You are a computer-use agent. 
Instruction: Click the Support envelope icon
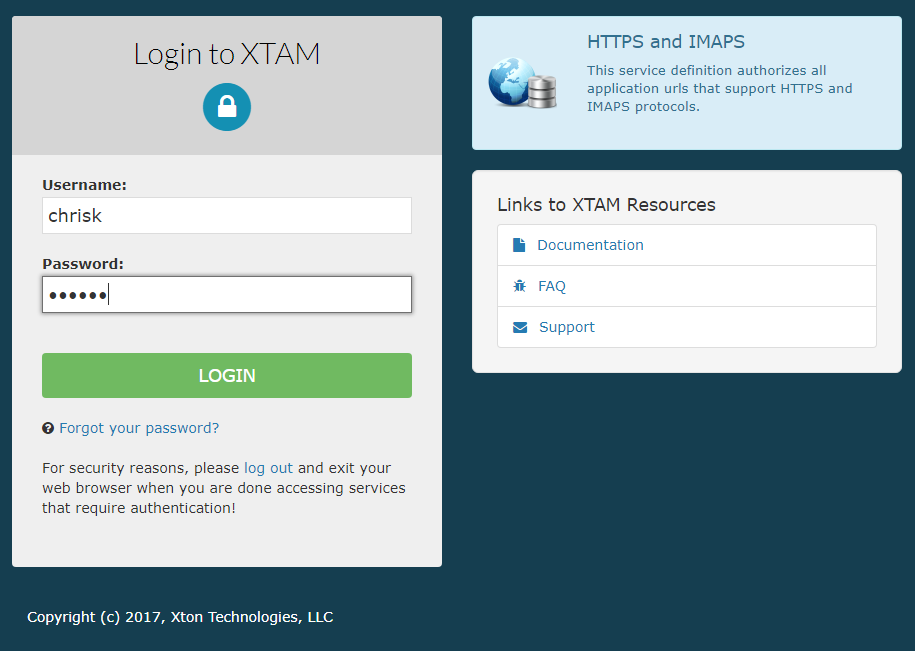coord(520,327)
